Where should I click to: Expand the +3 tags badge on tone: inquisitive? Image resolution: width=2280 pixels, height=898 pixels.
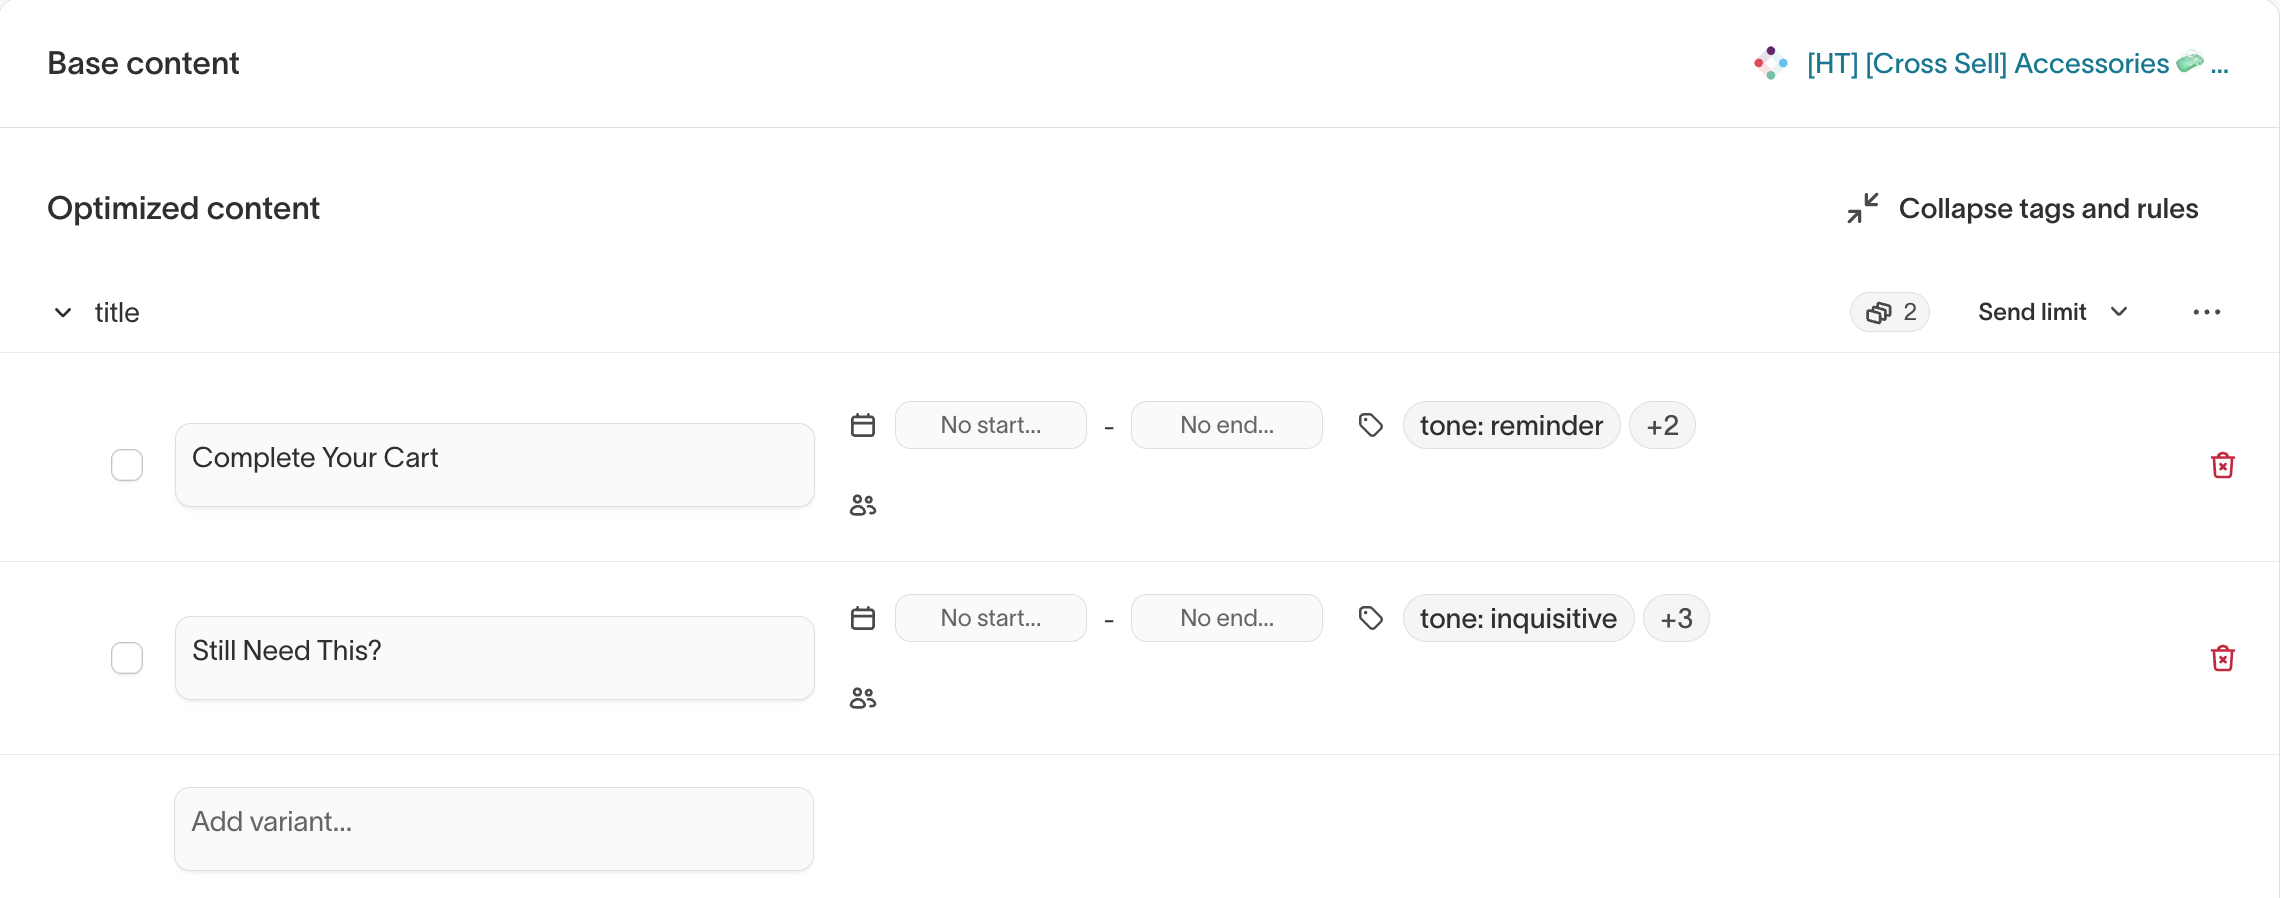pyautogui.click(x=1675, y=618)
